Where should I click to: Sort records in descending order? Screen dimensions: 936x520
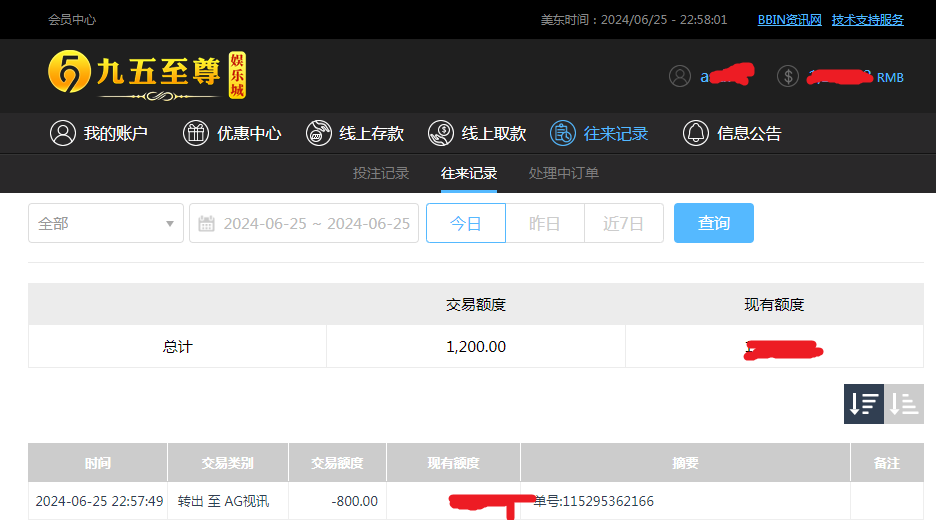[x=864, y=404]
